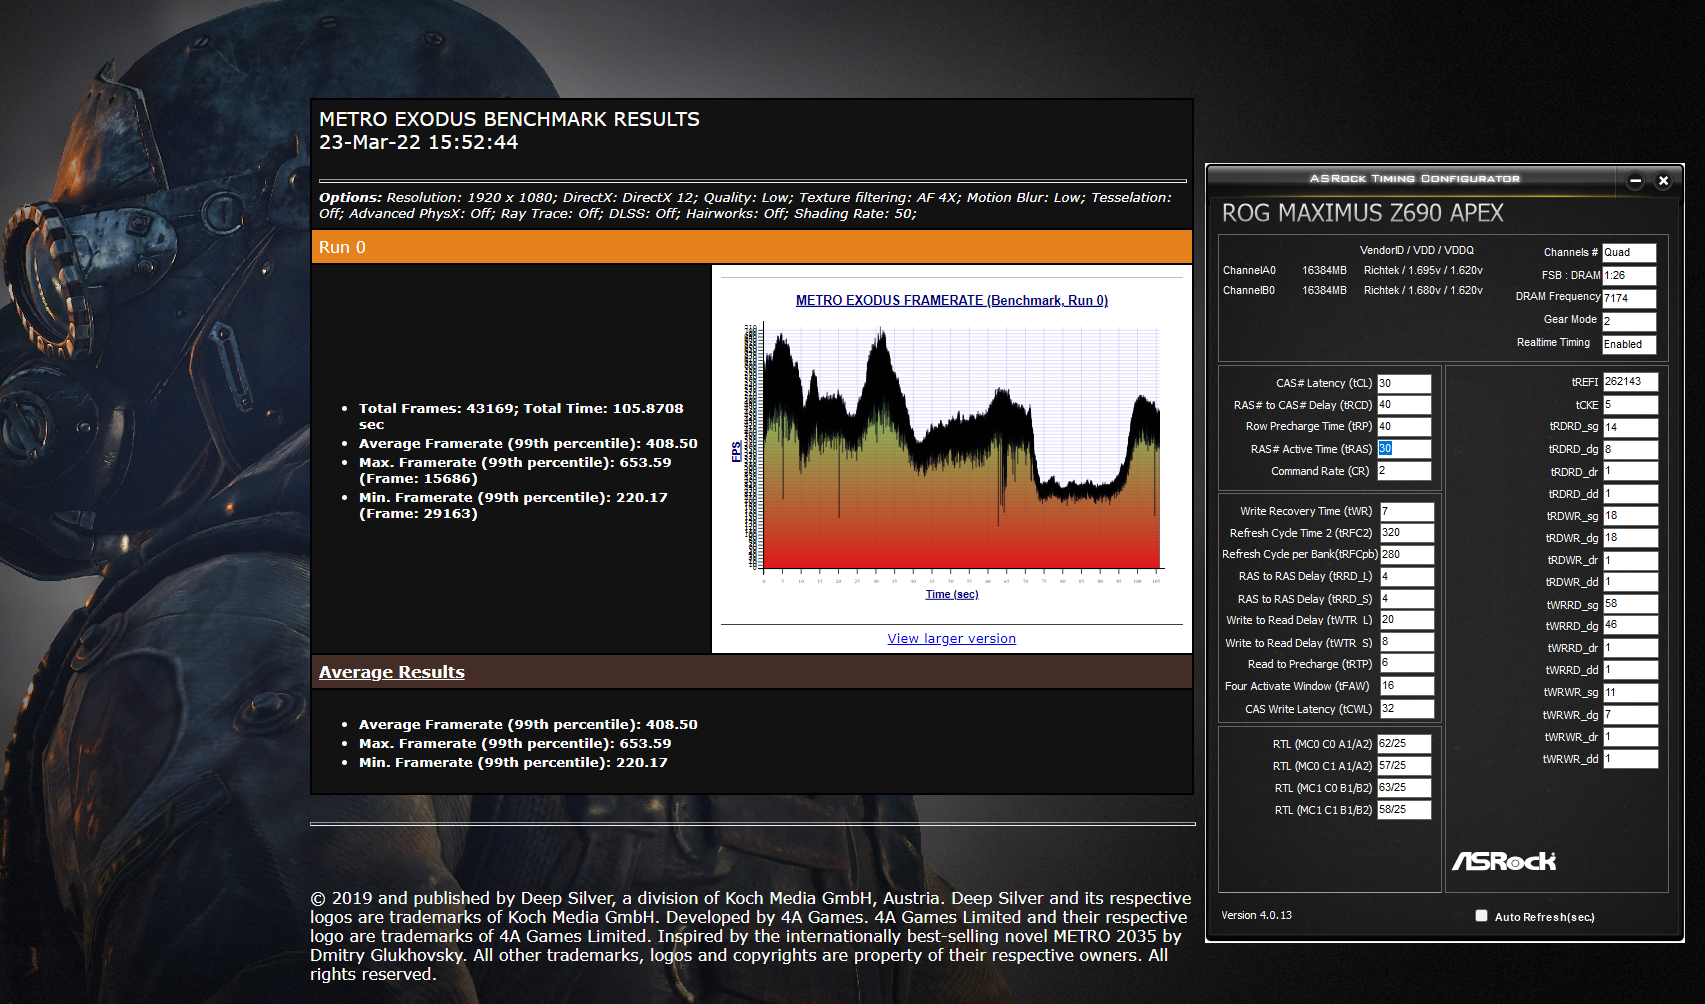Select the Four Activate Window (tFAW) field
Viewport: 1705px width, 1004px height.
pos(1407,686)
